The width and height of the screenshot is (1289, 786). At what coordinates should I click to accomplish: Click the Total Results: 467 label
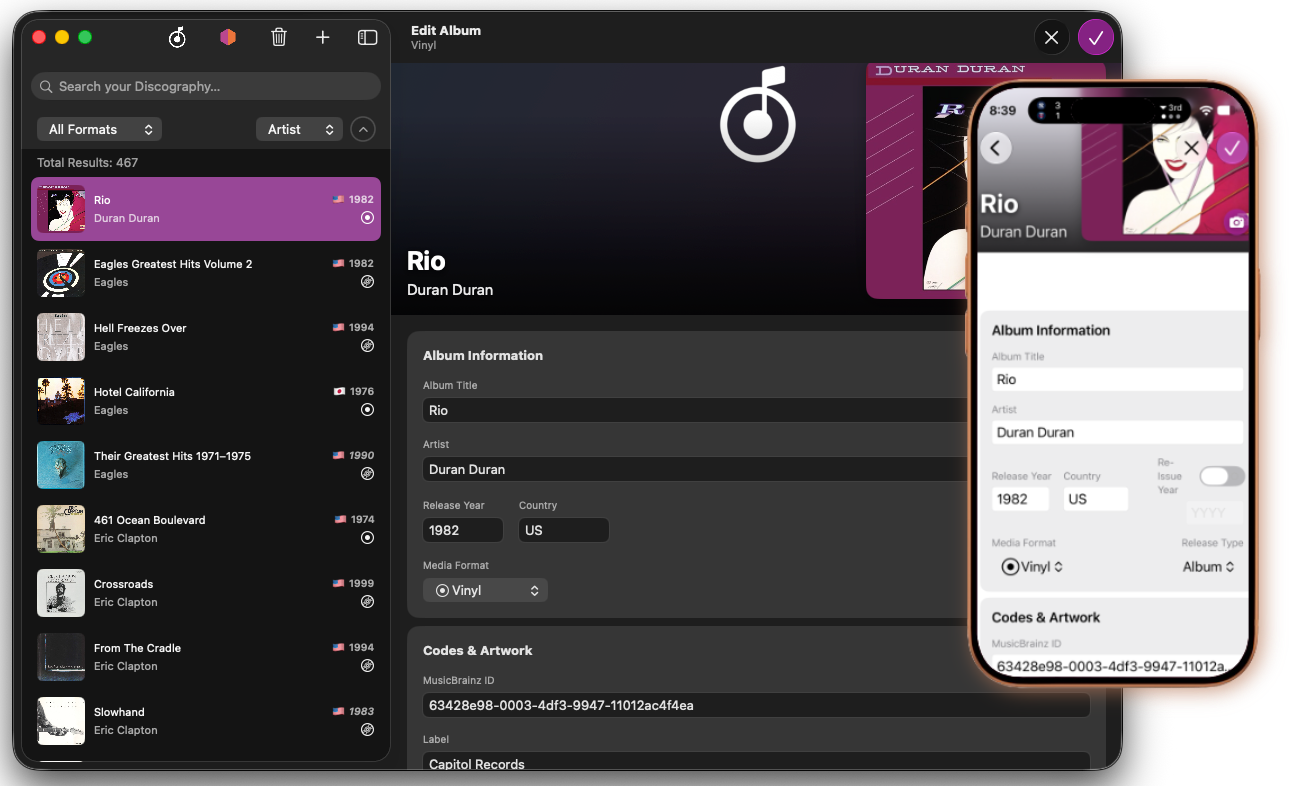tap(88, 163)
